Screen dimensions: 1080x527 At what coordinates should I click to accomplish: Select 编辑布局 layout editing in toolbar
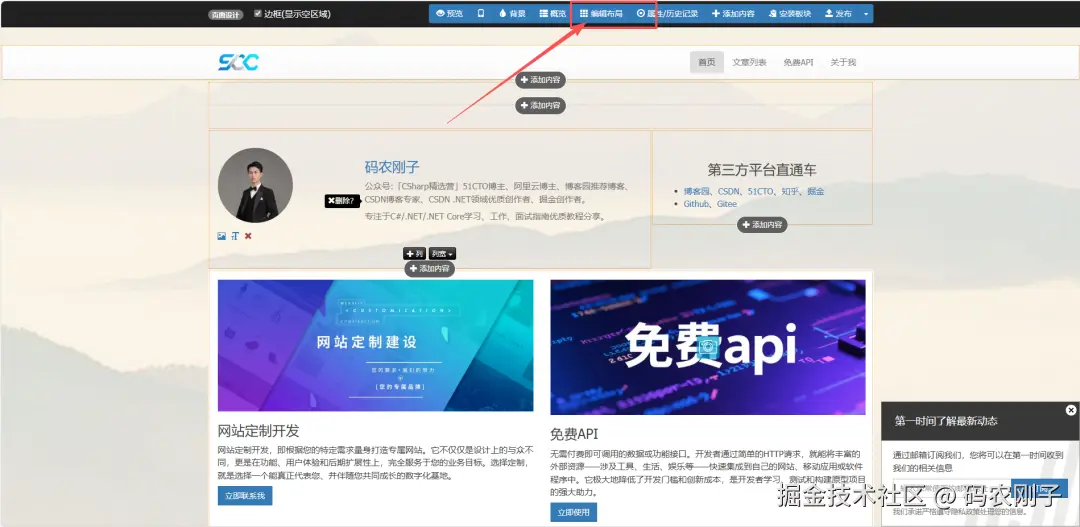[601, 14]
